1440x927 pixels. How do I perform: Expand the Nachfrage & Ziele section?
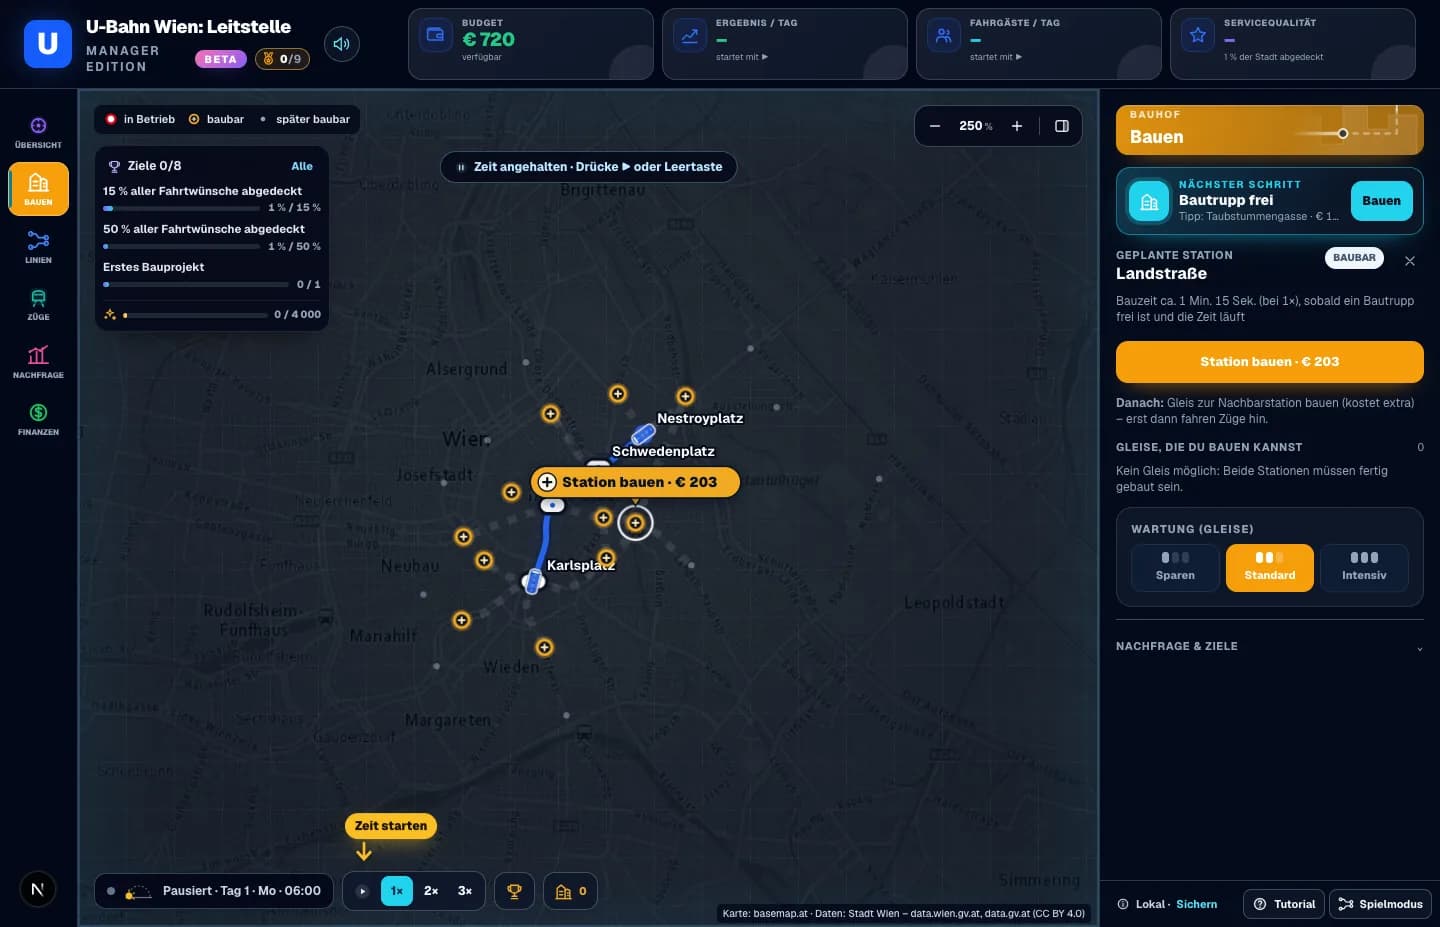(1270, 647)
